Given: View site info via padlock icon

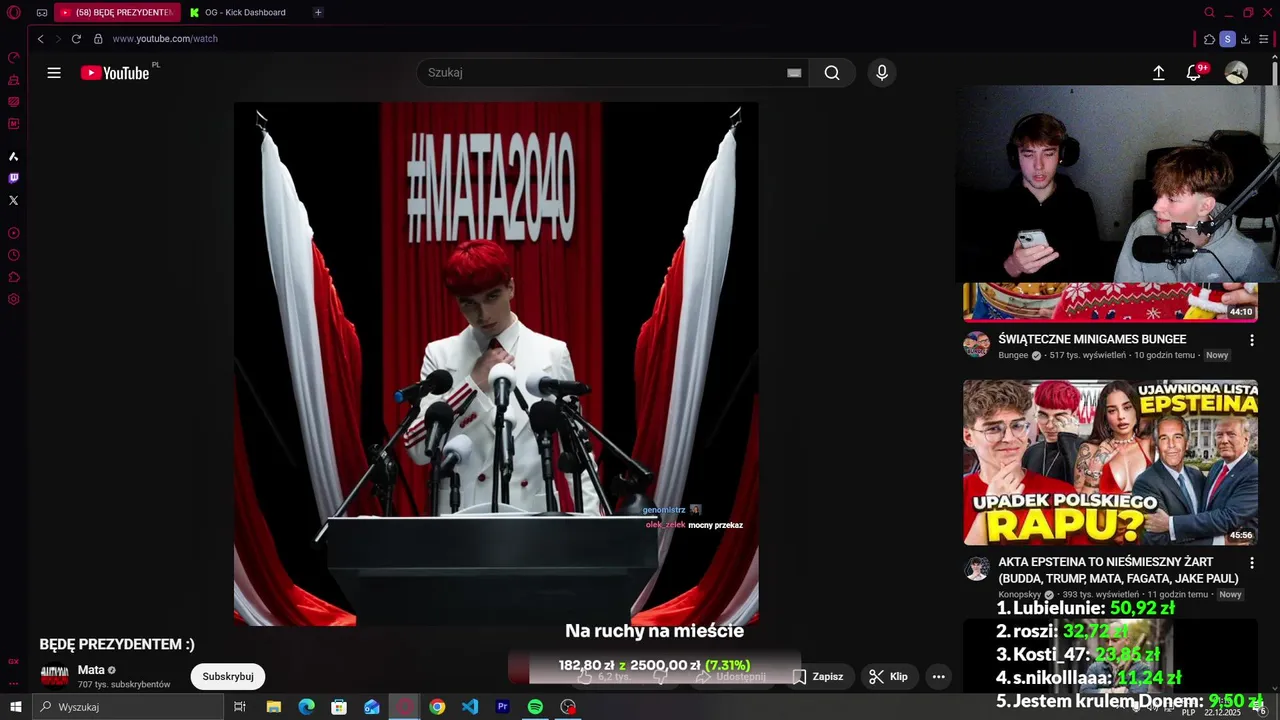Looking at the screenshot, I should pos(98,39).
